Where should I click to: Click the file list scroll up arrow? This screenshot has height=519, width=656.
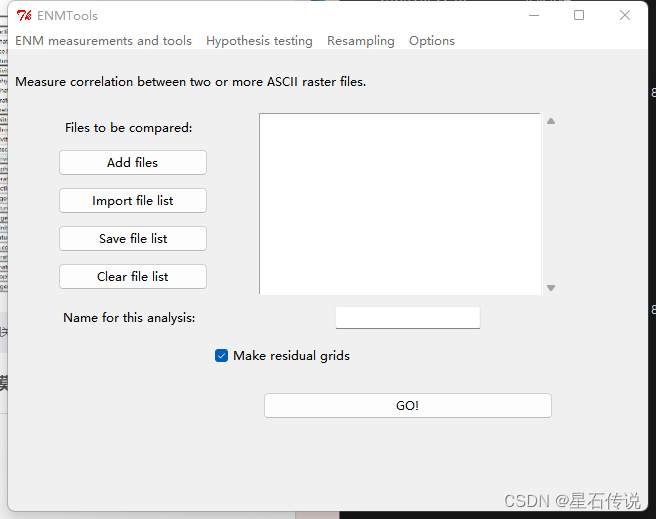pos(551,121)
